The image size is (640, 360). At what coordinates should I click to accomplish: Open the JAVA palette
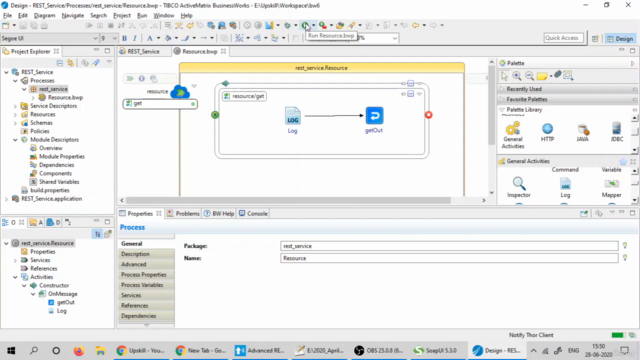pyautogui.click(x=582, y=132)
